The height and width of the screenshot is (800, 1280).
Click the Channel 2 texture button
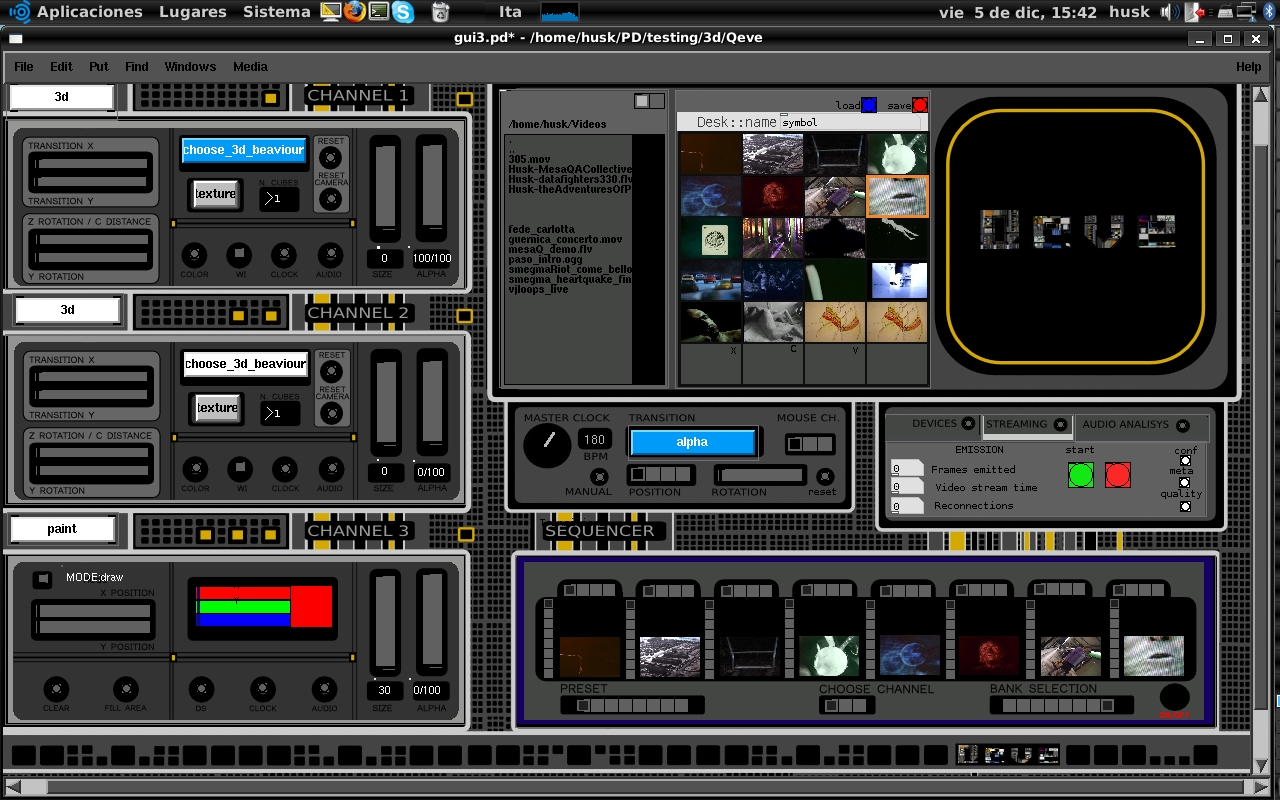coord(217,408)
